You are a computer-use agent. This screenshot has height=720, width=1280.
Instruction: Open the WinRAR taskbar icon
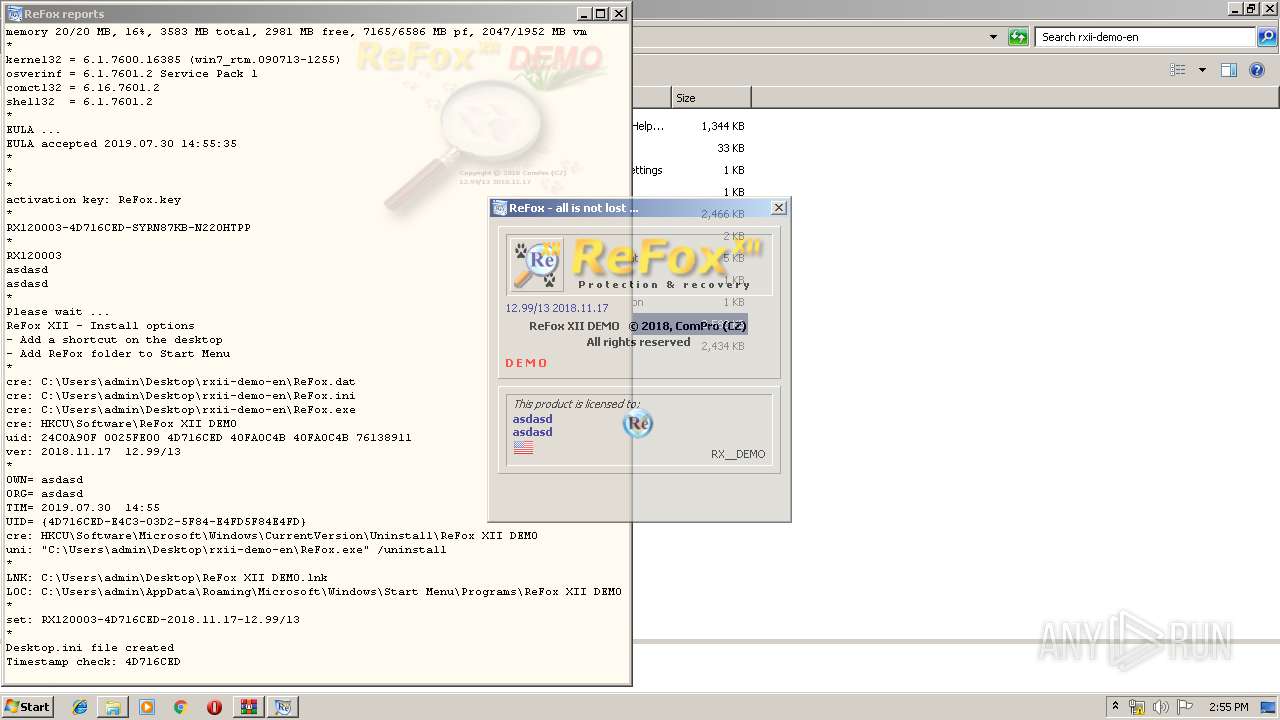(248, 707)
